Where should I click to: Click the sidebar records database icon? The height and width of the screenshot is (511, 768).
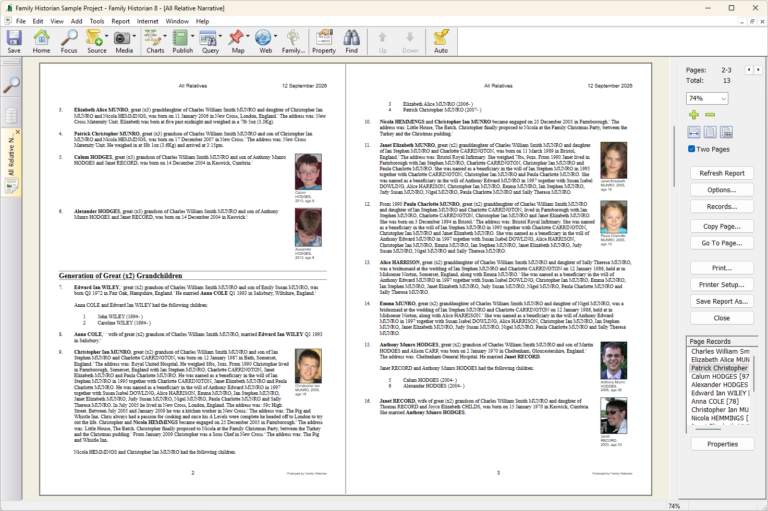pyautogui.click(x=11, y=116)
